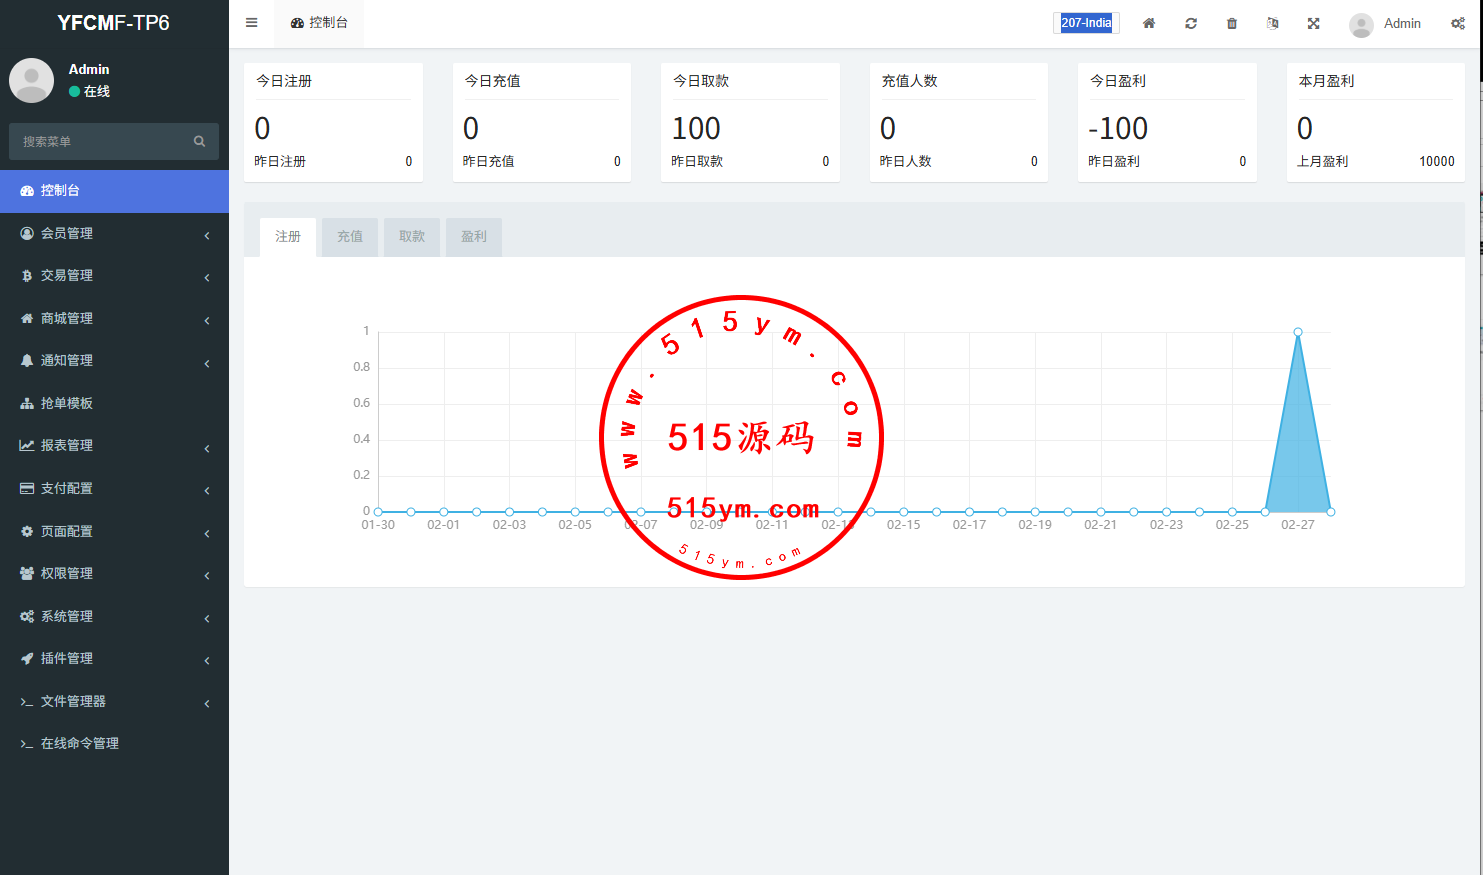Expand the 支付配置 menu
Screen dimensions: 1483x875
(x=67, y=488)
